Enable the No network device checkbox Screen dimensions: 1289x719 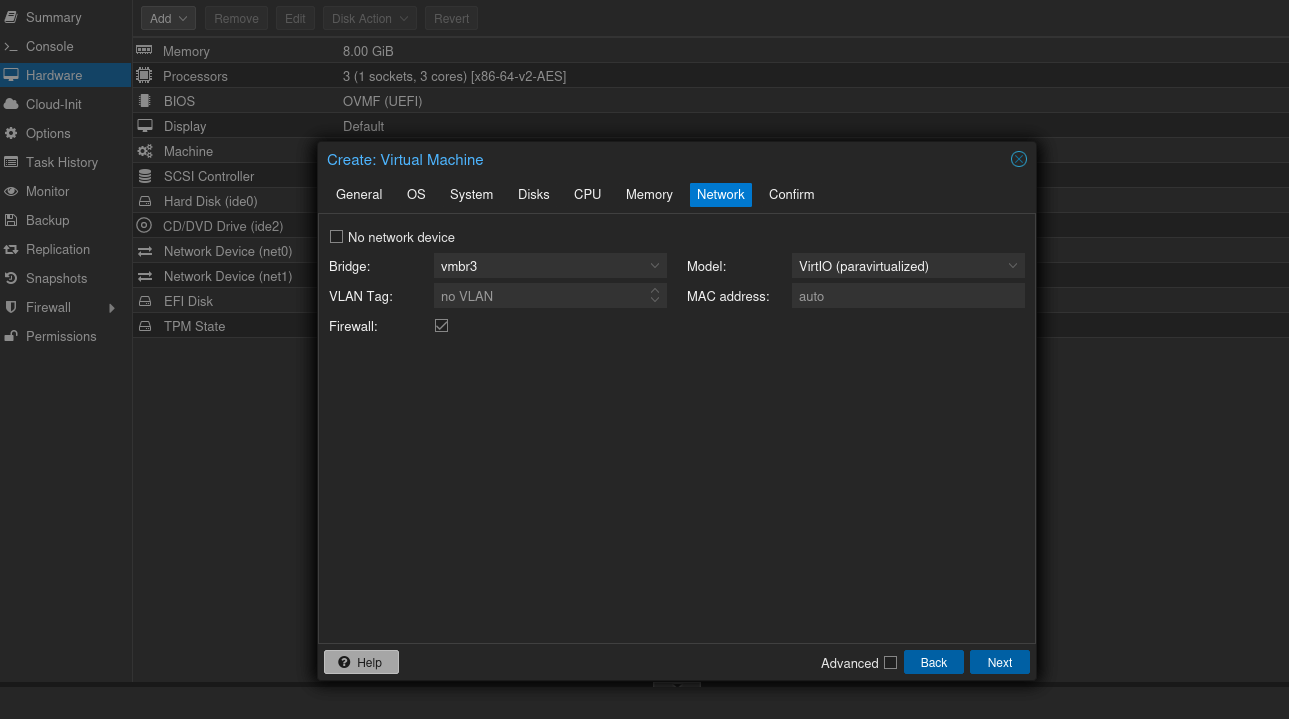coord(336,237)
